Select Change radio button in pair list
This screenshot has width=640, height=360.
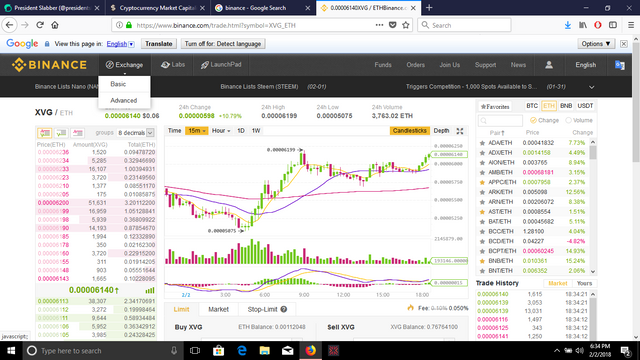coord(533,120)
